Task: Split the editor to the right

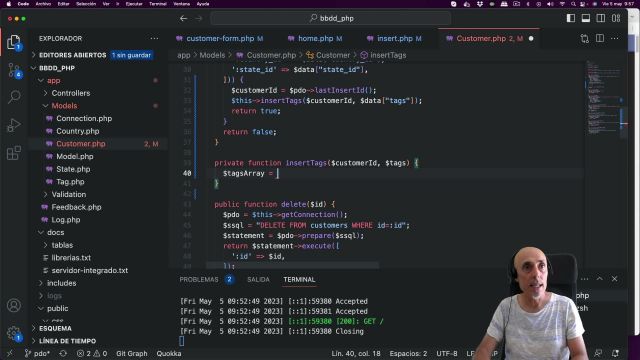Action: coord(600,38)
